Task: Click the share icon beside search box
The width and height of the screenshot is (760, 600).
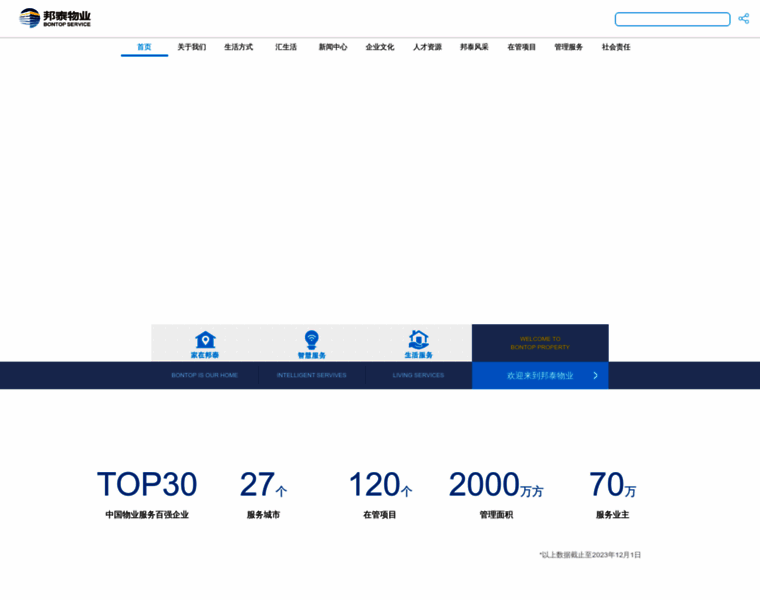Action: click(744, 18)
